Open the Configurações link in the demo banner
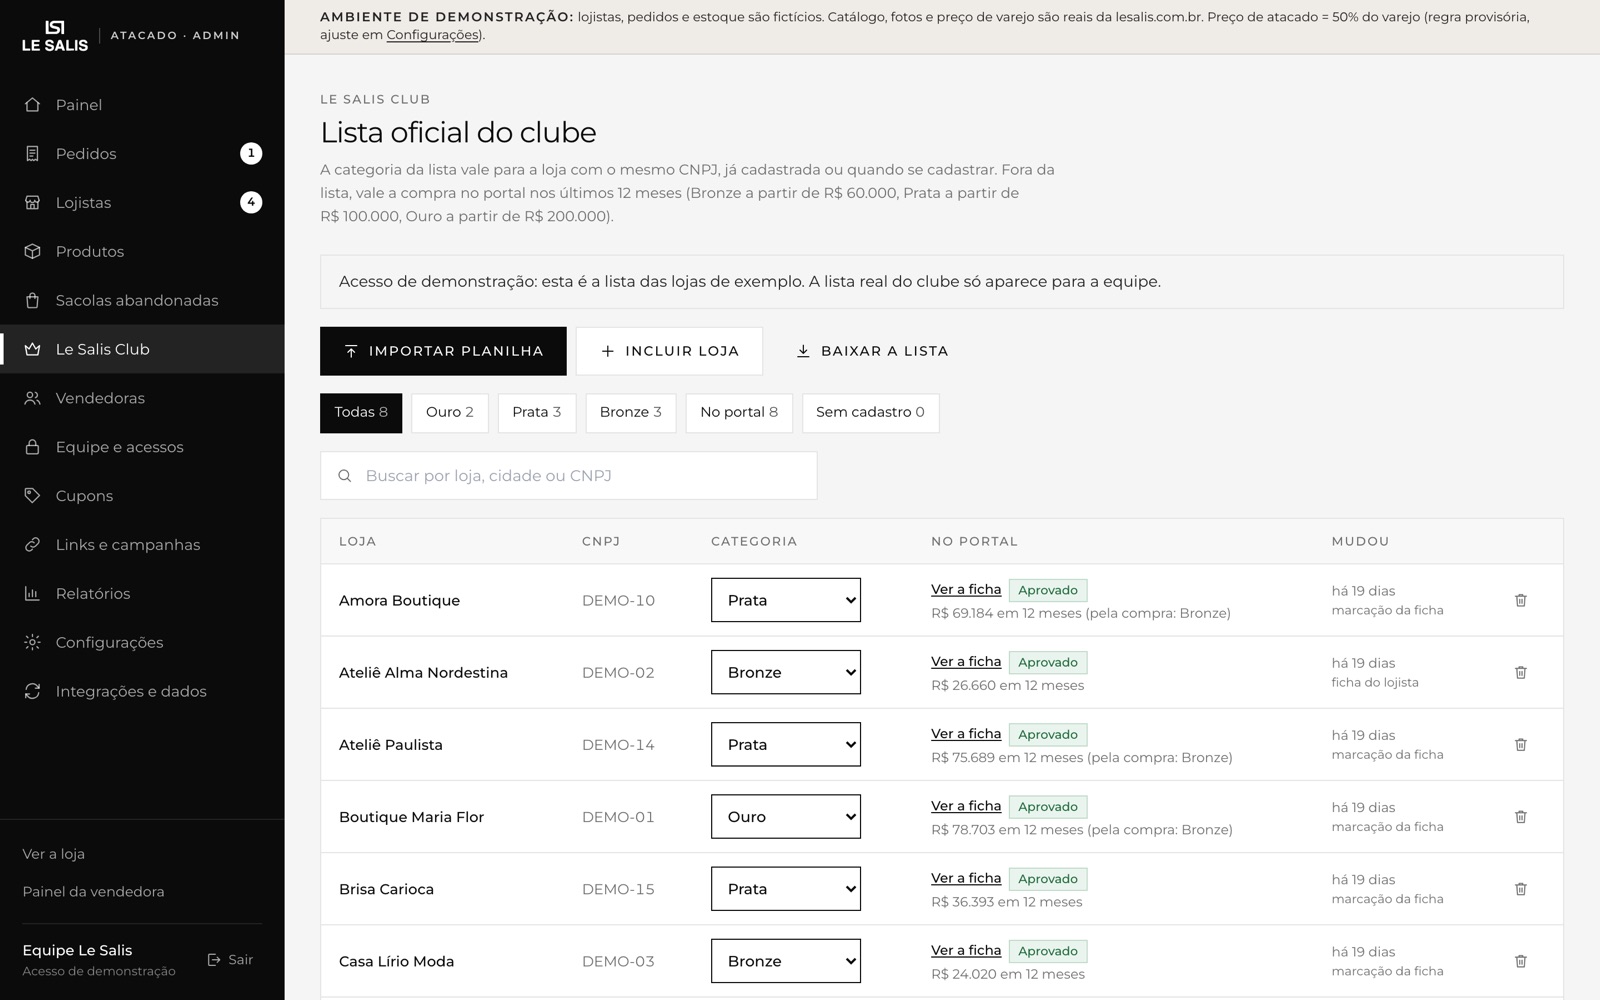 (x=433, y=35)
